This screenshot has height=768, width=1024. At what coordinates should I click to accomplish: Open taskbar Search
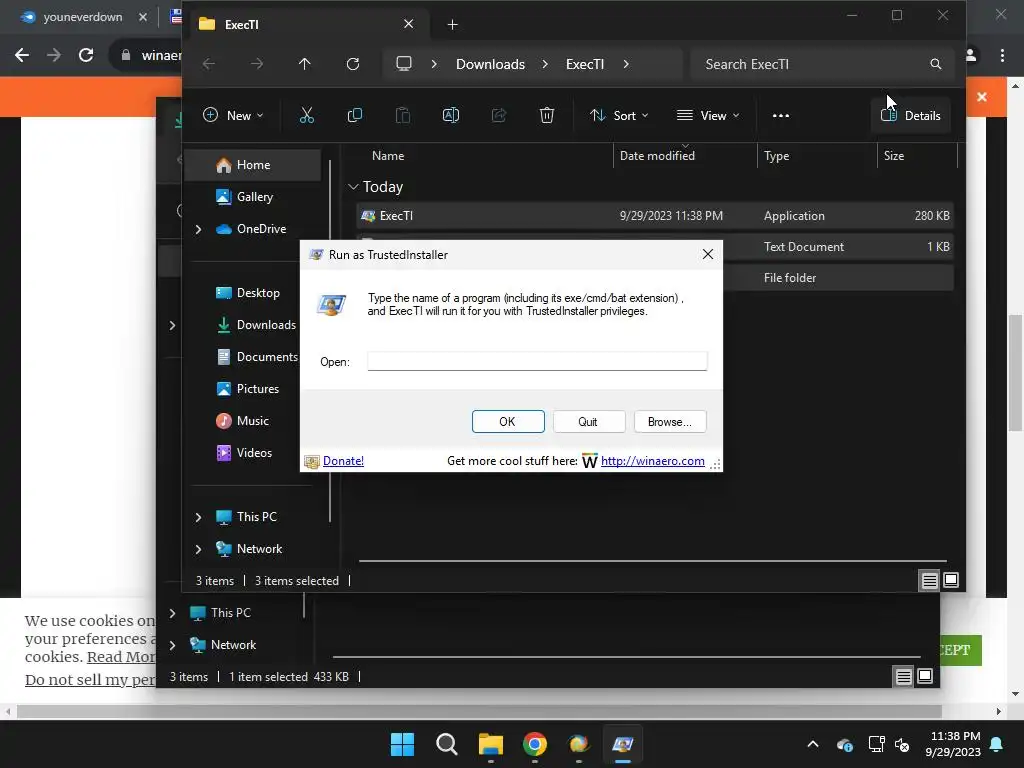[x=447, y=744]
